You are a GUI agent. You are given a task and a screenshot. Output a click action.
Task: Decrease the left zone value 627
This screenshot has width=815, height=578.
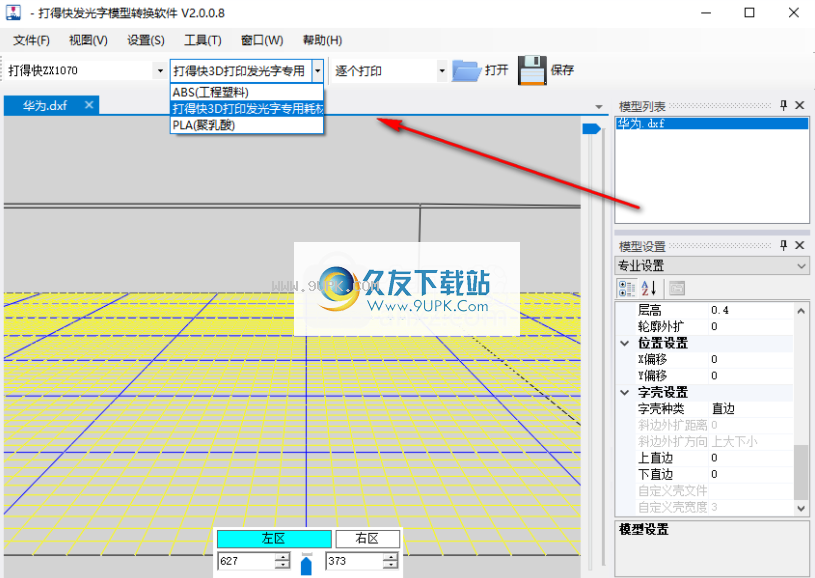coord(283,566)
